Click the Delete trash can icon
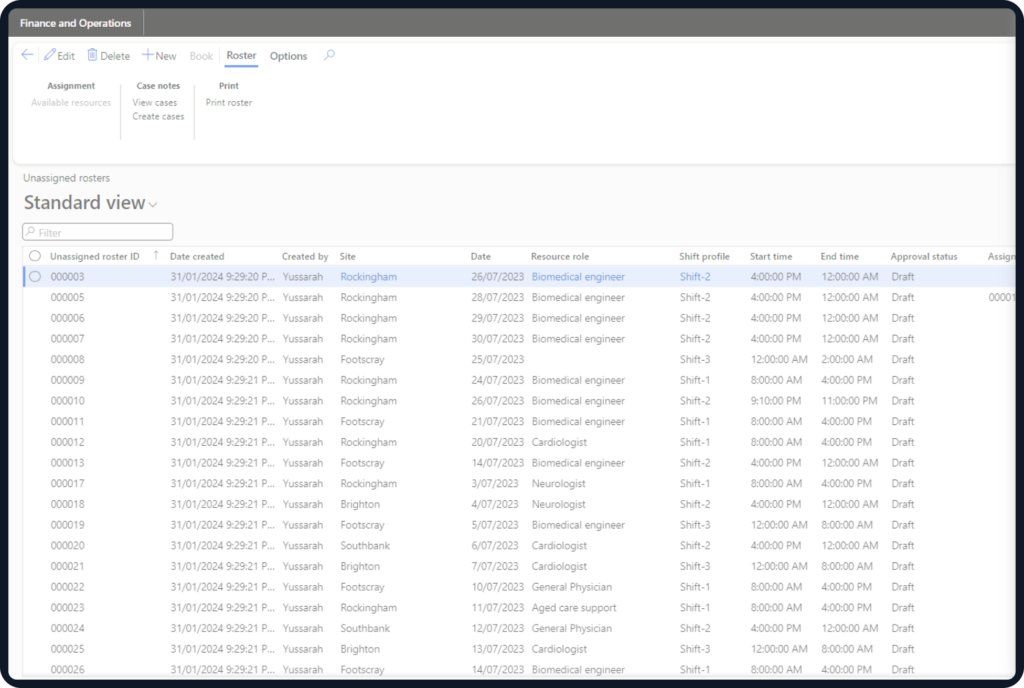This screenshot has height=688, width=1024. (93, 55)
